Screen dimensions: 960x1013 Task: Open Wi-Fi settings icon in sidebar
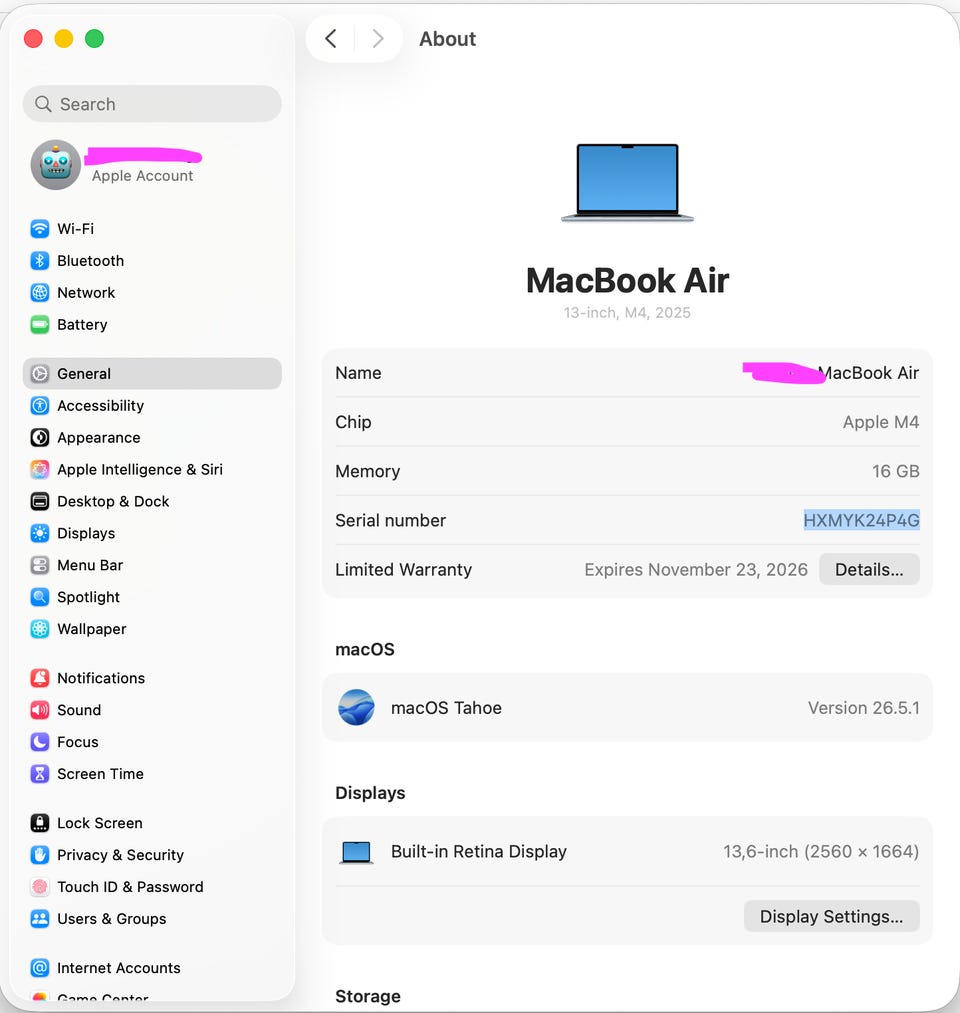[x=39, y=229]
